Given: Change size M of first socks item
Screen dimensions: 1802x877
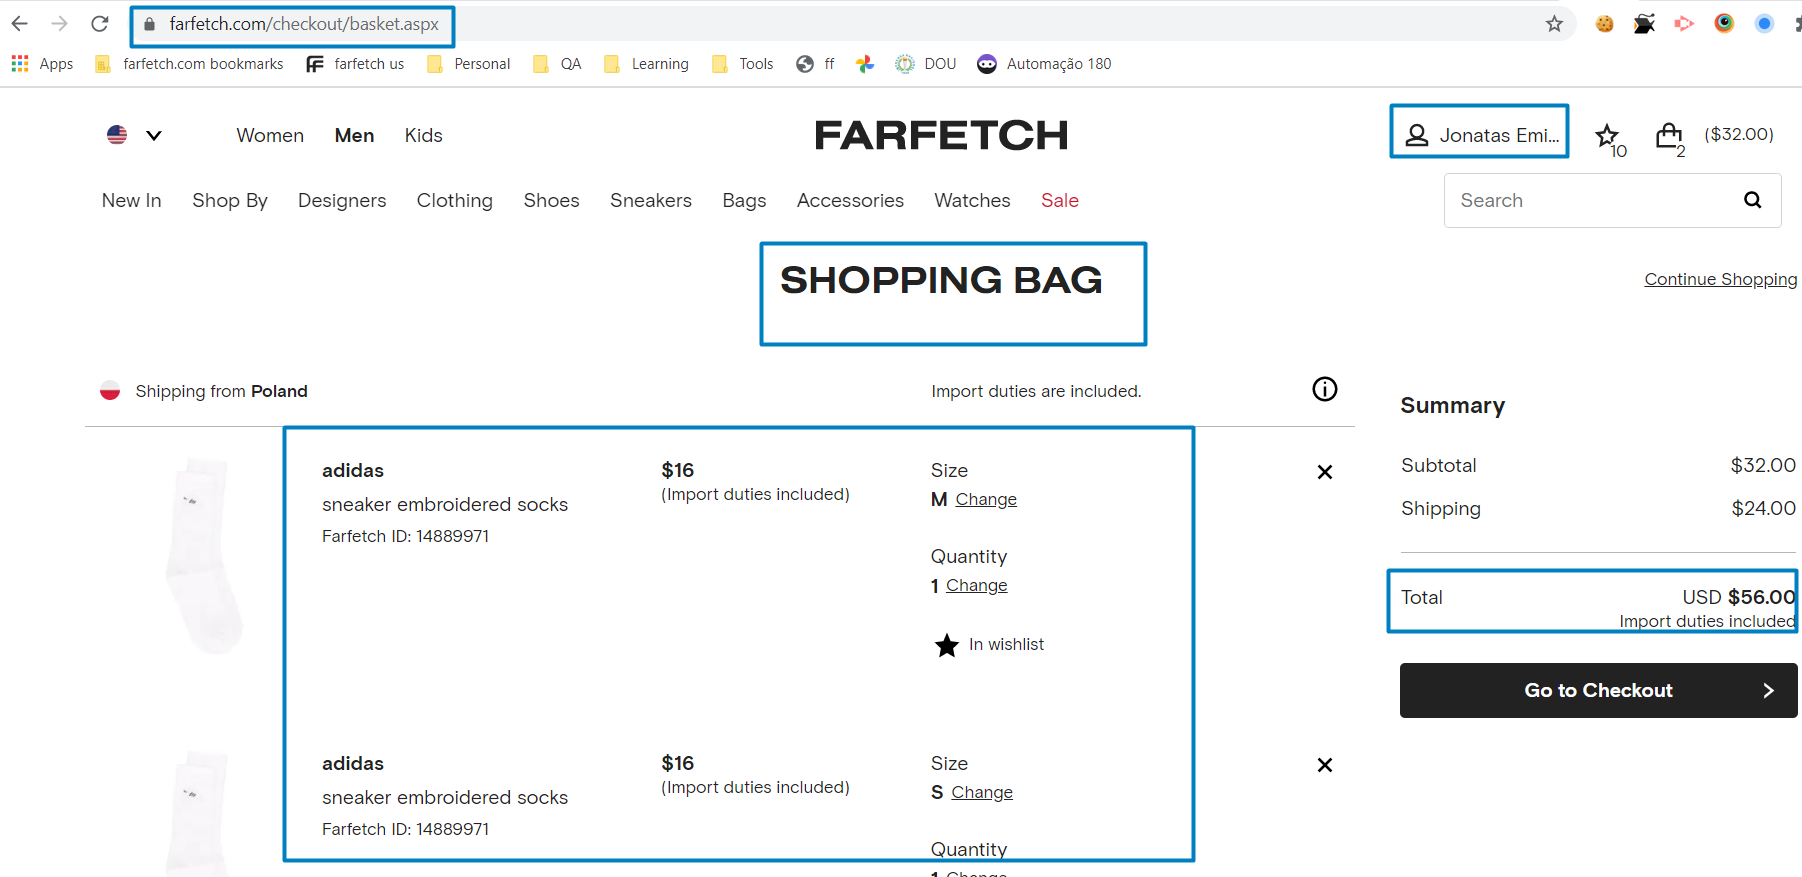Looking at the screenshot, I should (x=986, y=499).
